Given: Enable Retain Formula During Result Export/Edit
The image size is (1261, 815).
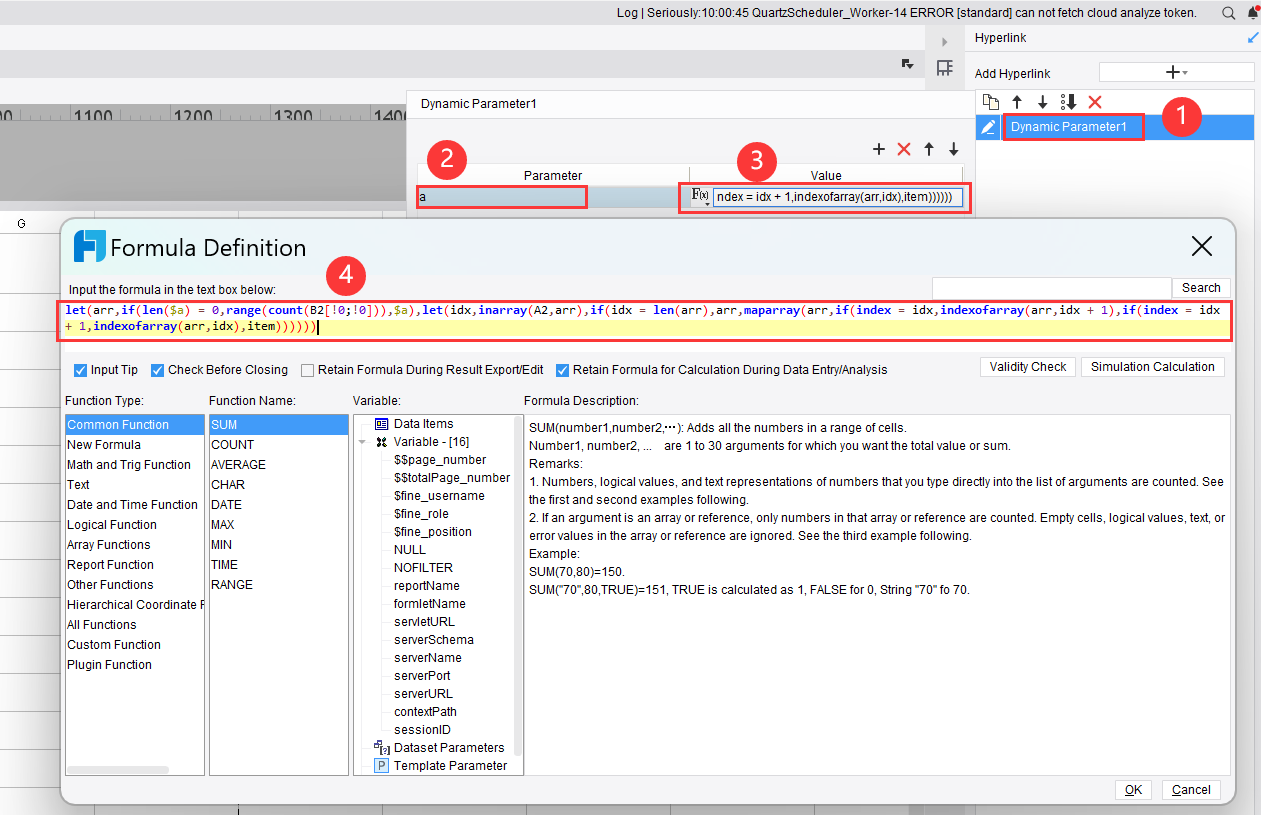Looking at the screenshot, I should [x=308, y=370].
